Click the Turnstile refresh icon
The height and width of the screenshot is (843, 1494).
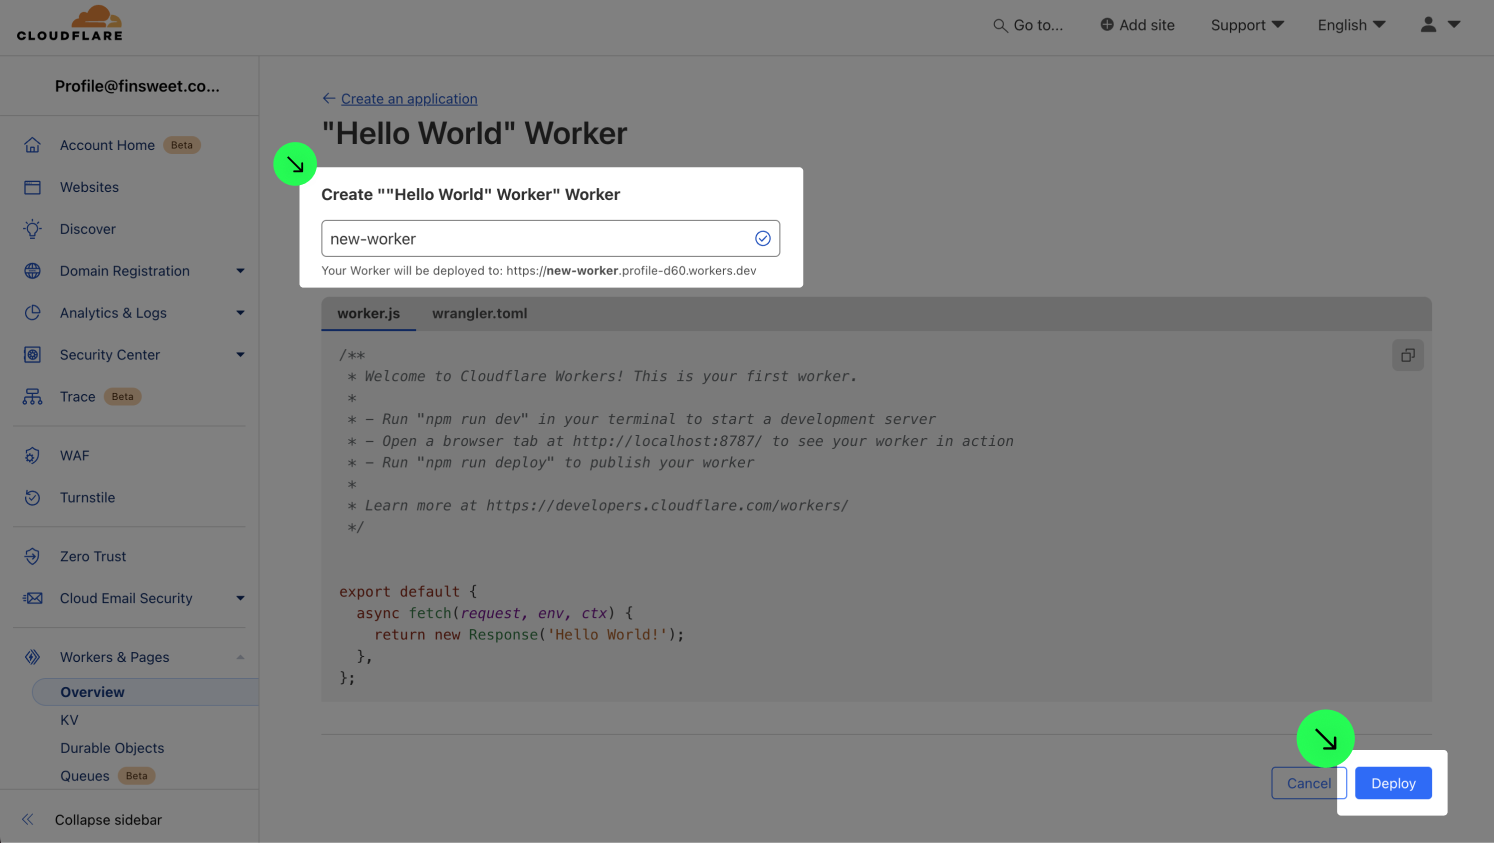click(32, 498)
